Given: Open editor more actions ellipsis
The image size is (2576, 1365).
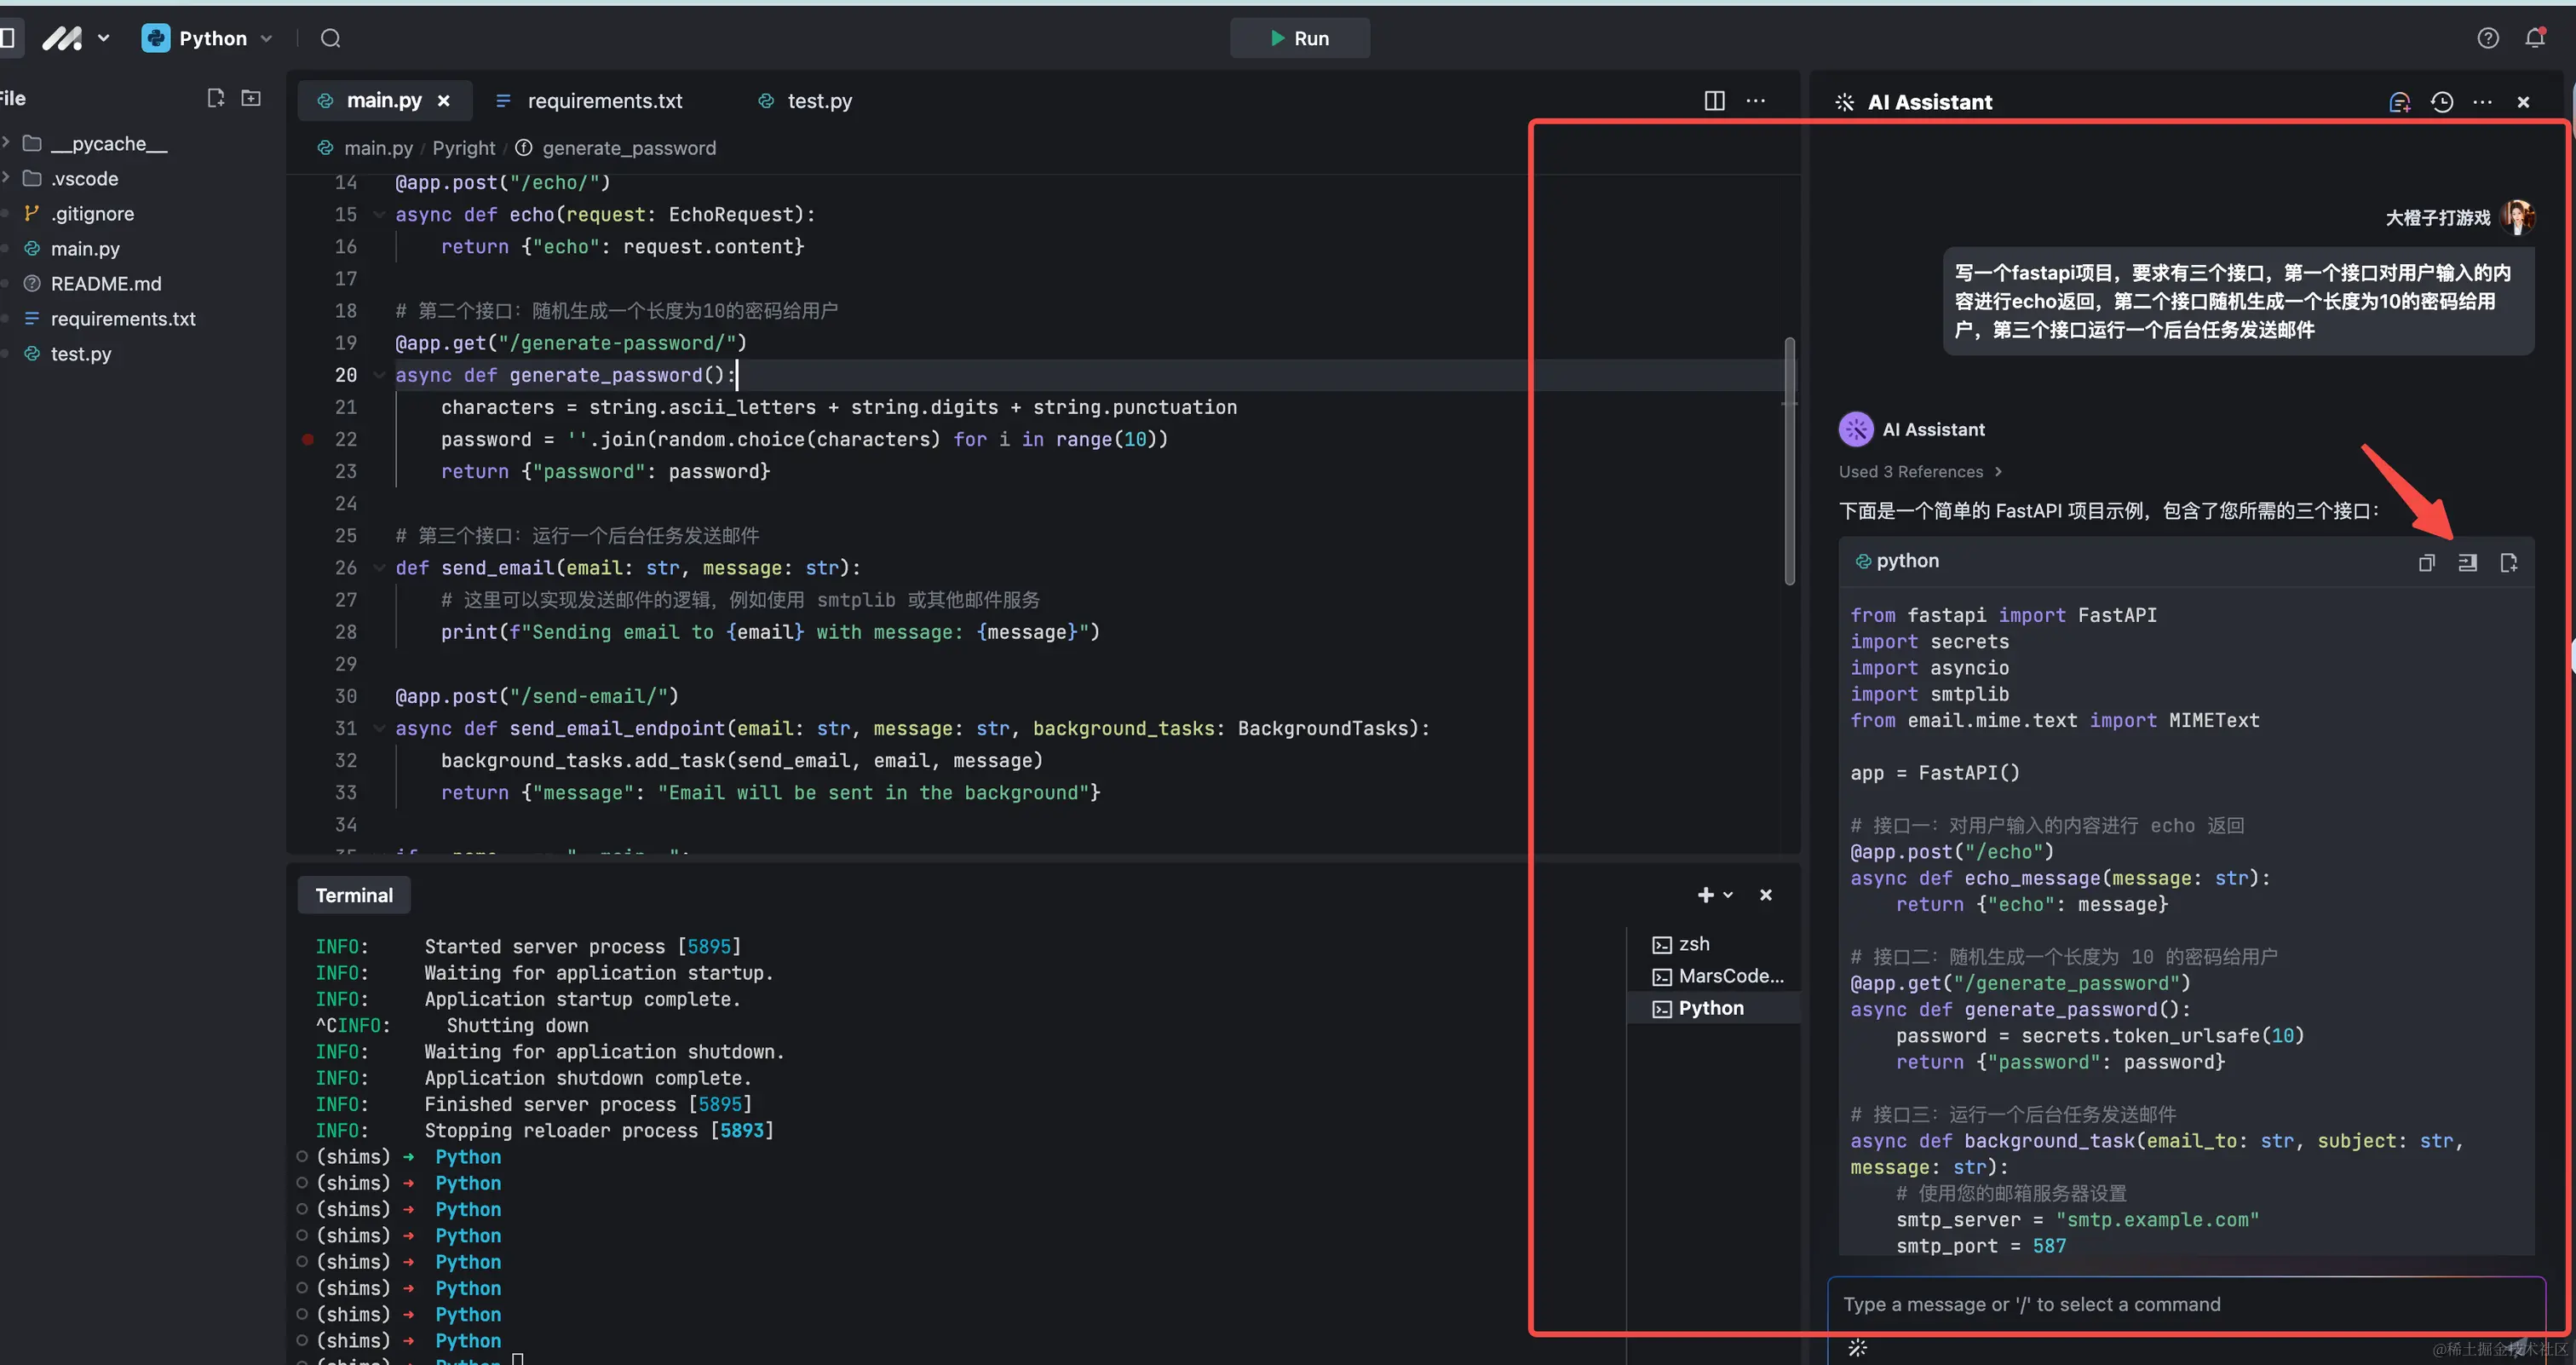Looking at the screenshot, I should 1756,101.
